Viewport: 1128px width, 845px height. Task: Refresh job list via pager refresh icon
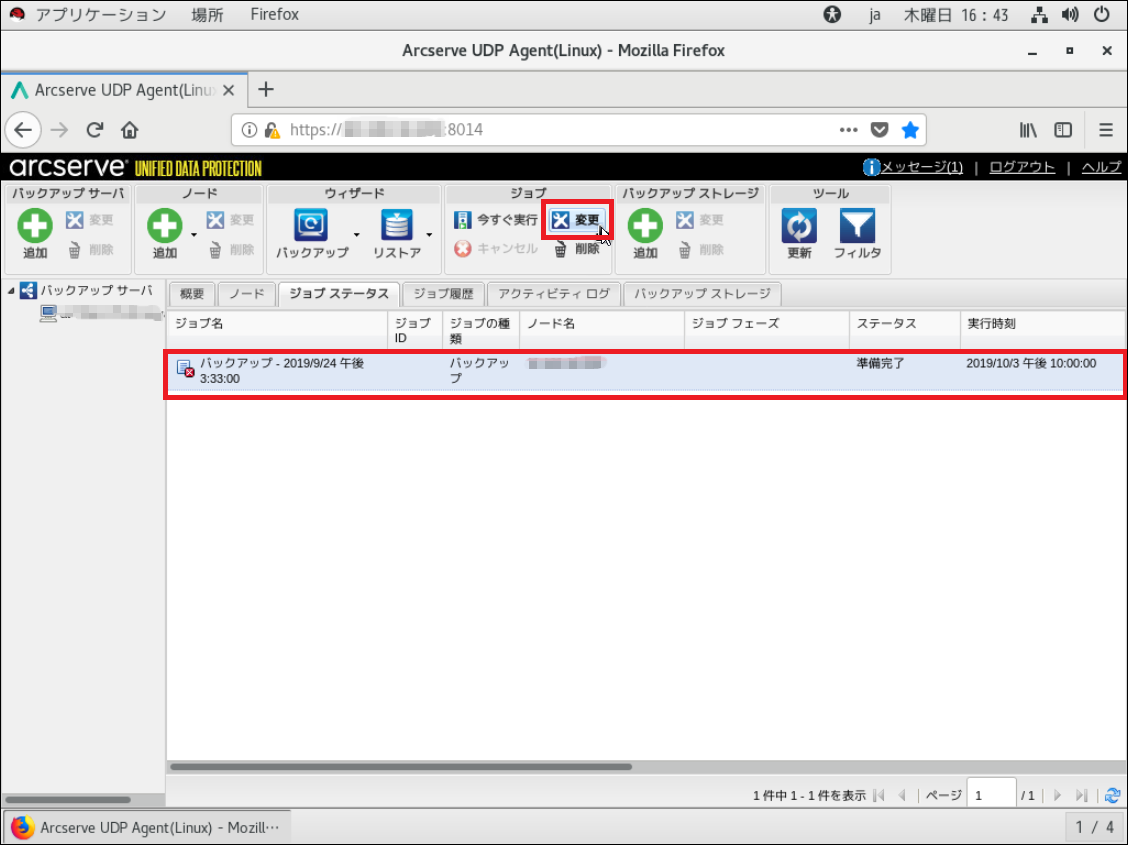click(x=1112, y=795)
